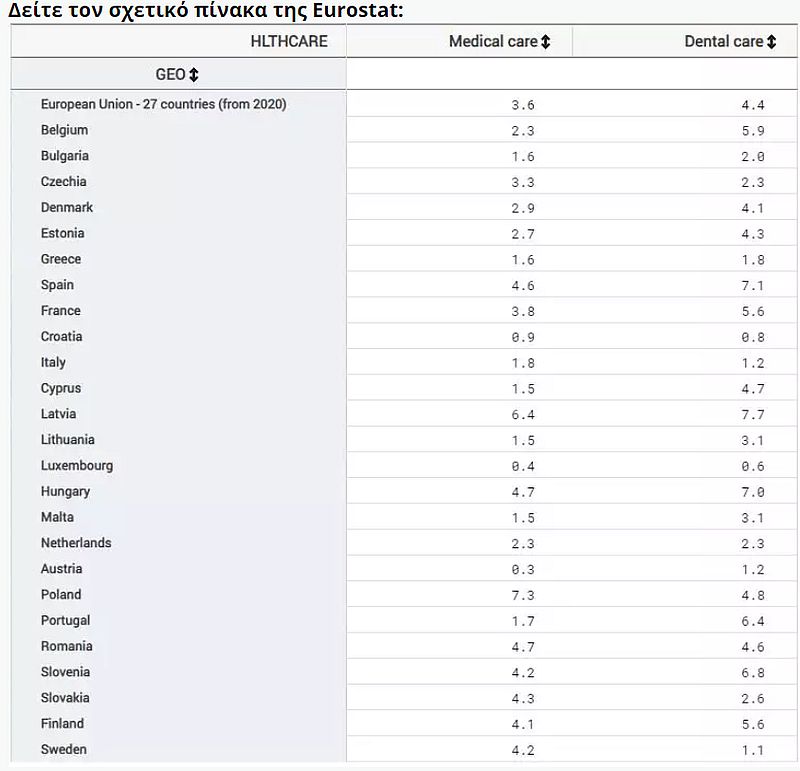The width and height of the screenshot is (800, 771).
Task: Select the Medical care column header text
Action: [492, 42]
